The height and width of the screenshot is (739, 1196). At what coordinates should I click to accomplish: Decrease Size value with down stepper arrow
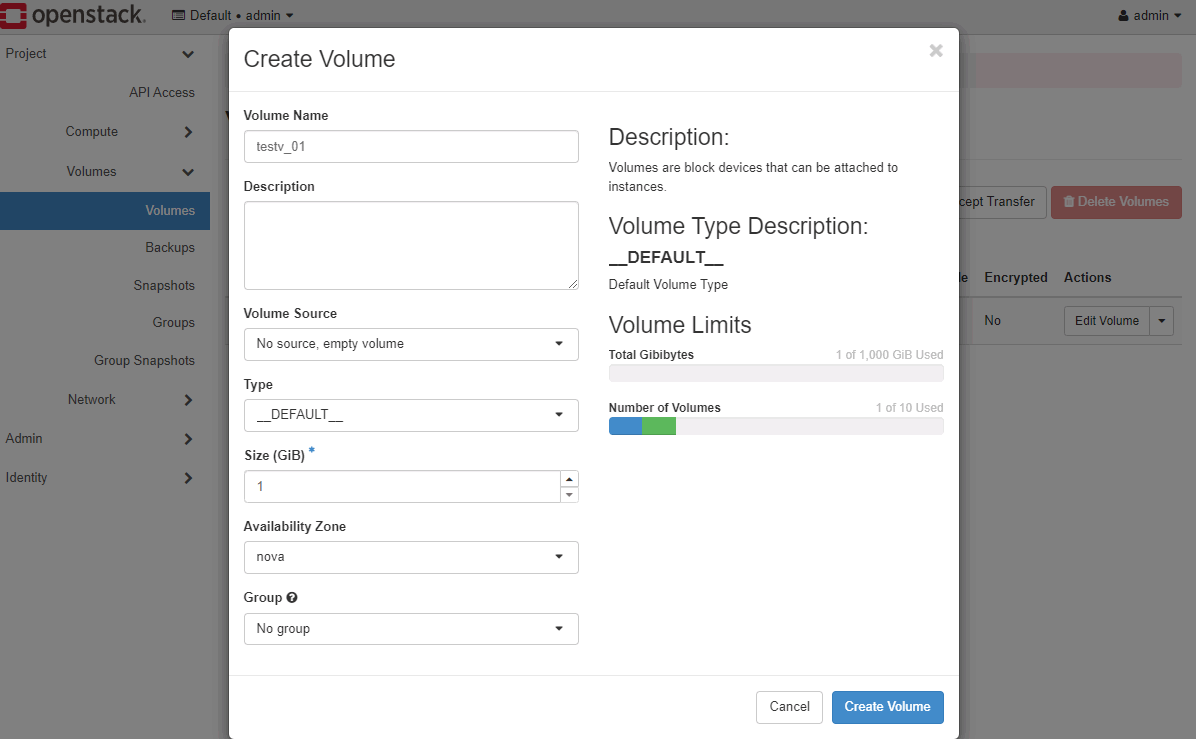point(569,494)
